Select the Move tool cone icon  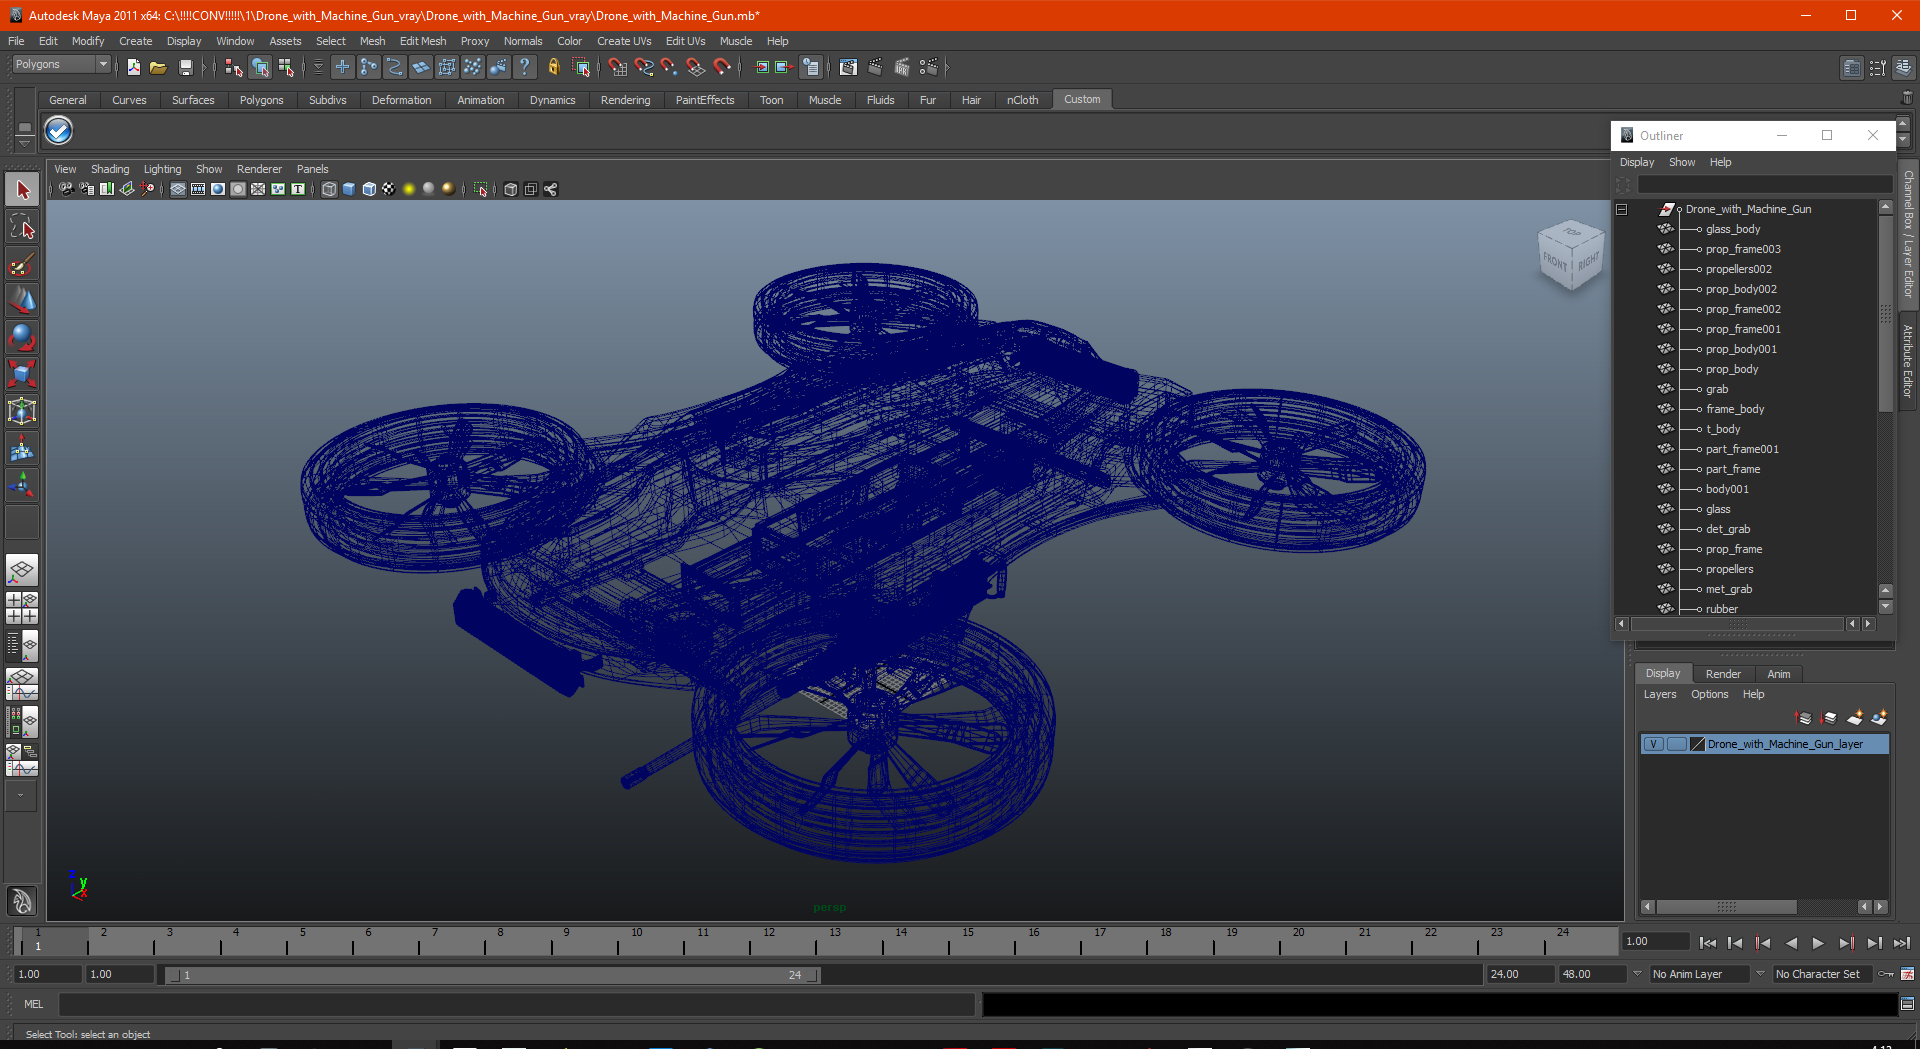[x=22, y=301]
